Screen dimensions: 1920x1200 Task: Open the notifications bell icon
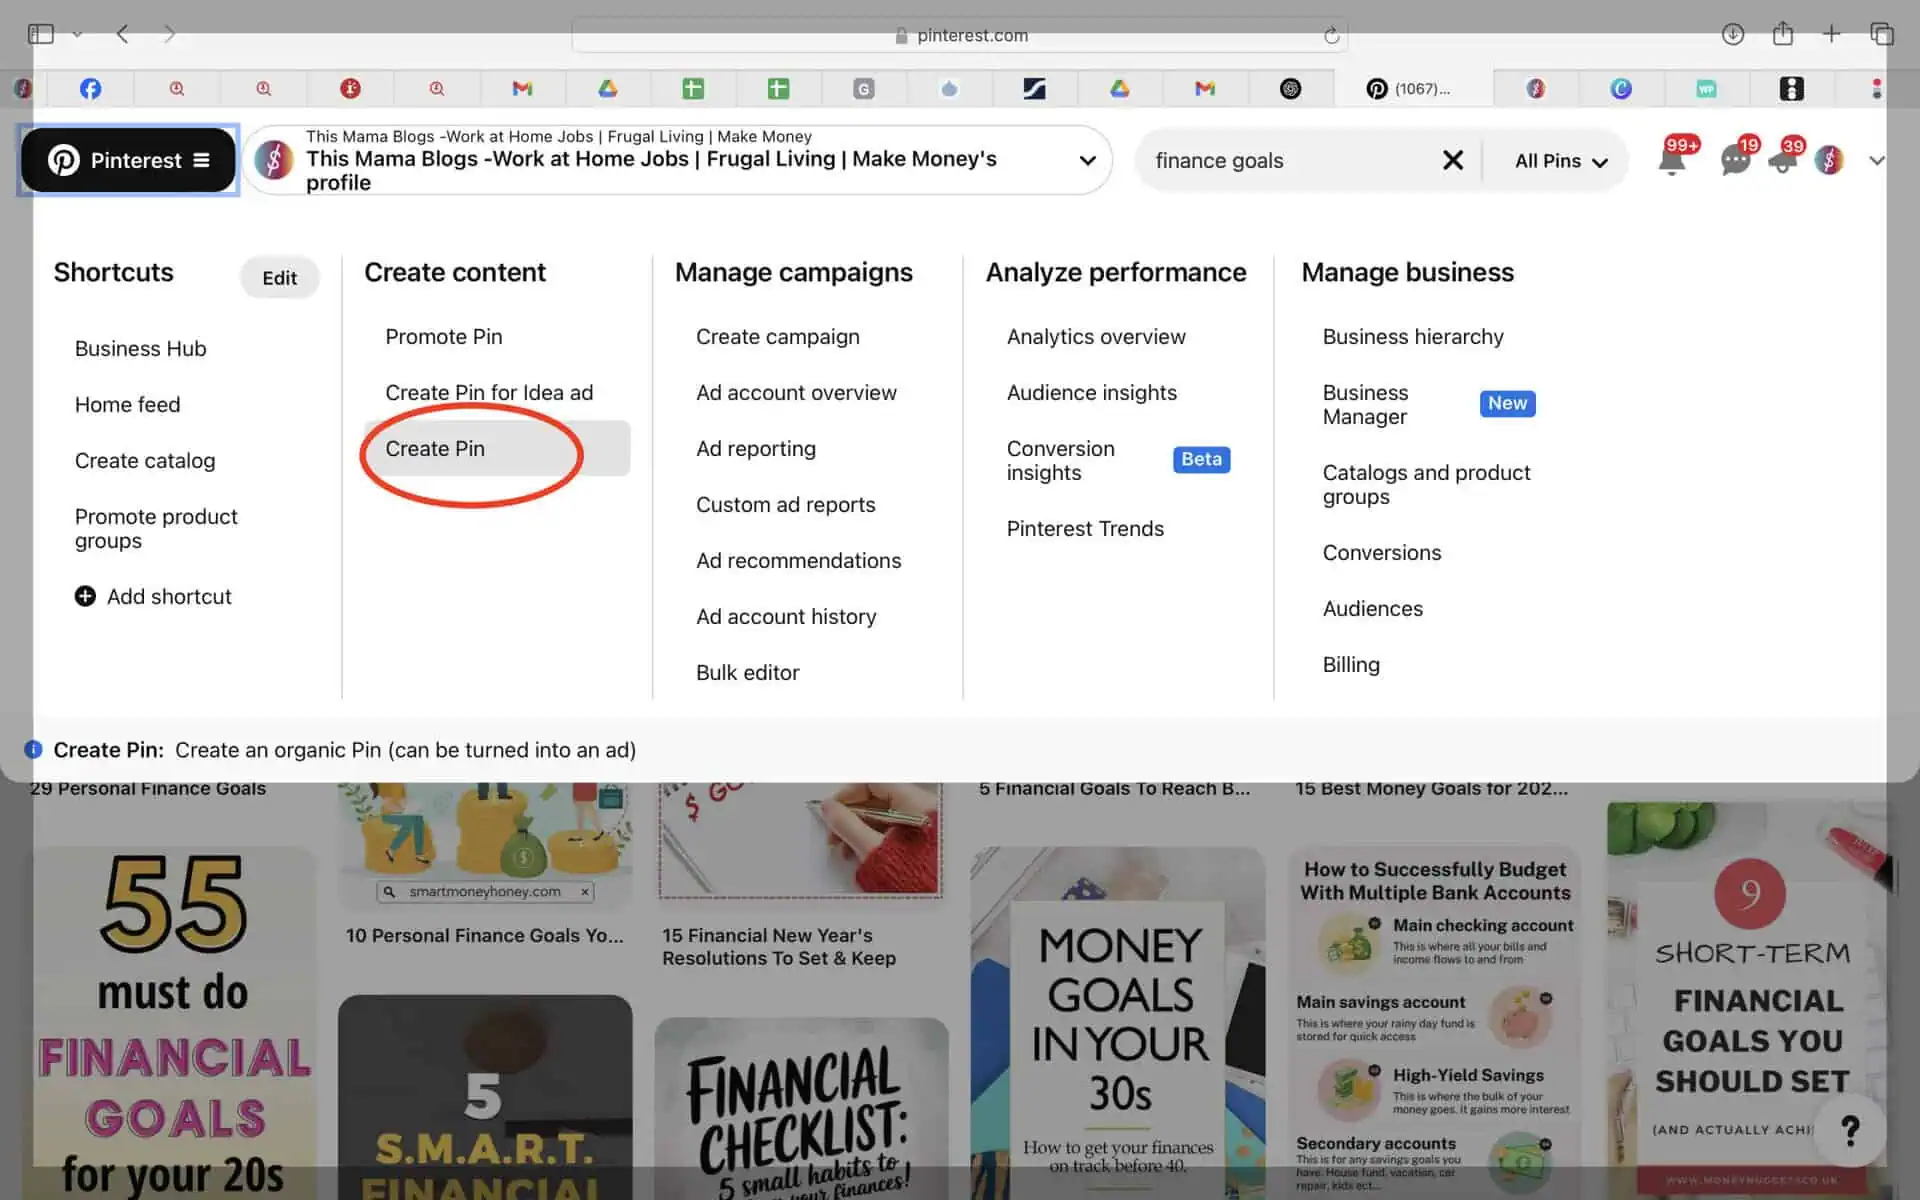point(1672,161)
